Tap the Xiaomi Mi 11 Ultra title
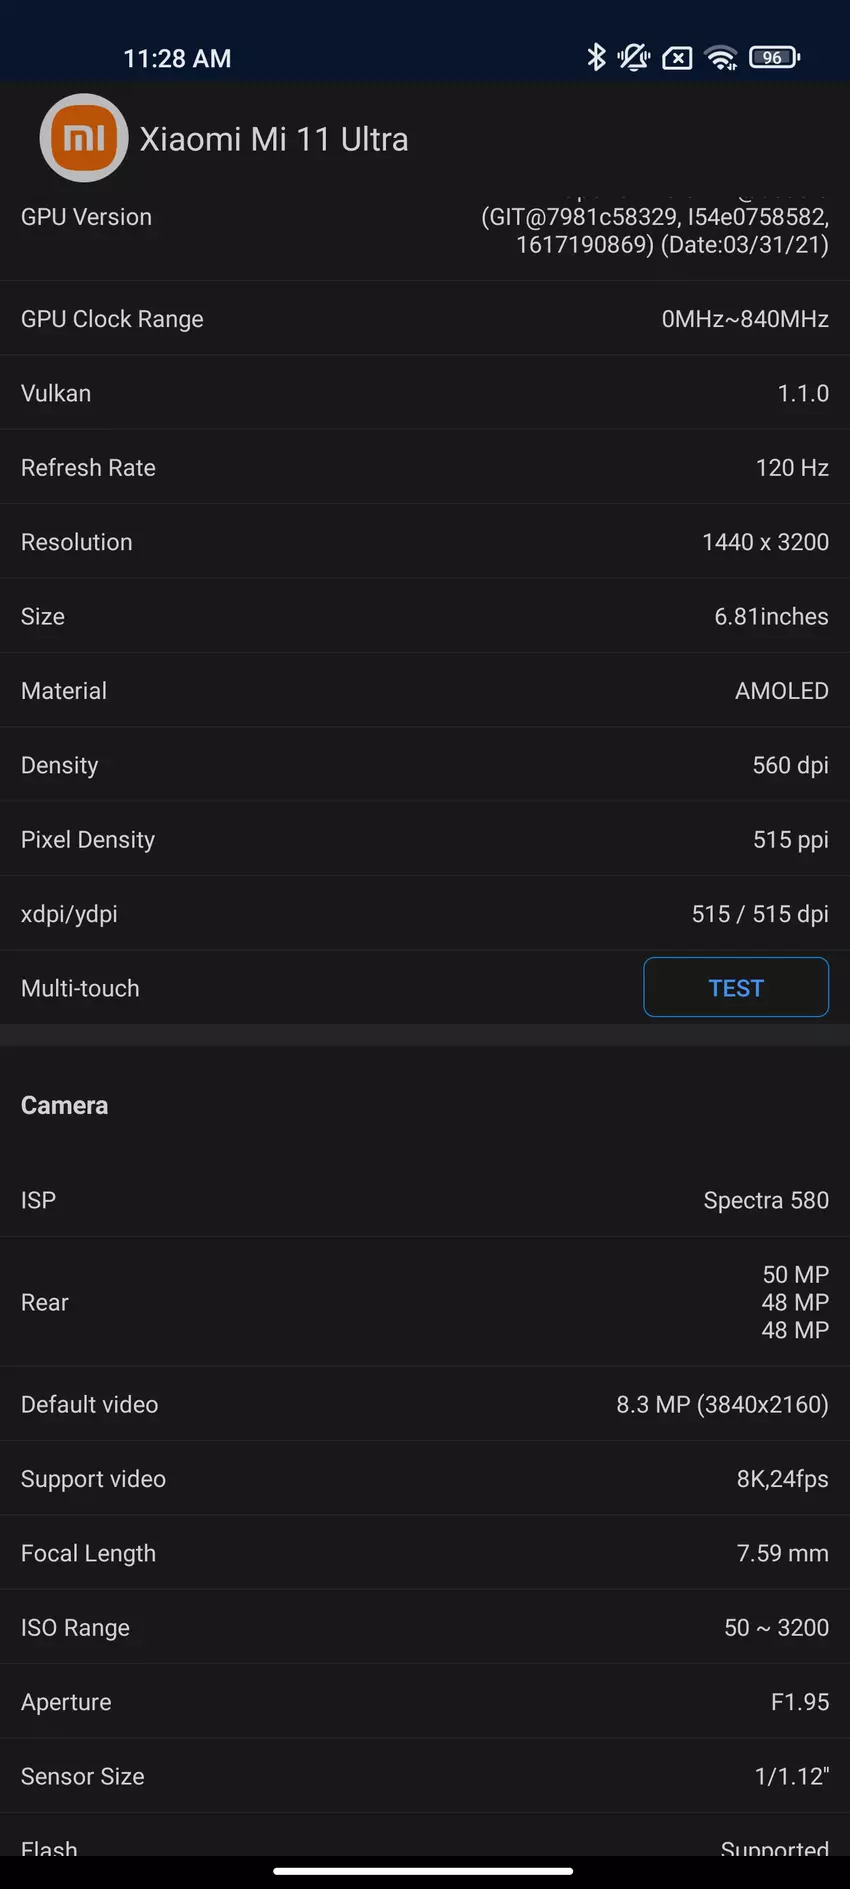Viewport: 850px width, 1889px height. click(x=274, y=139)
